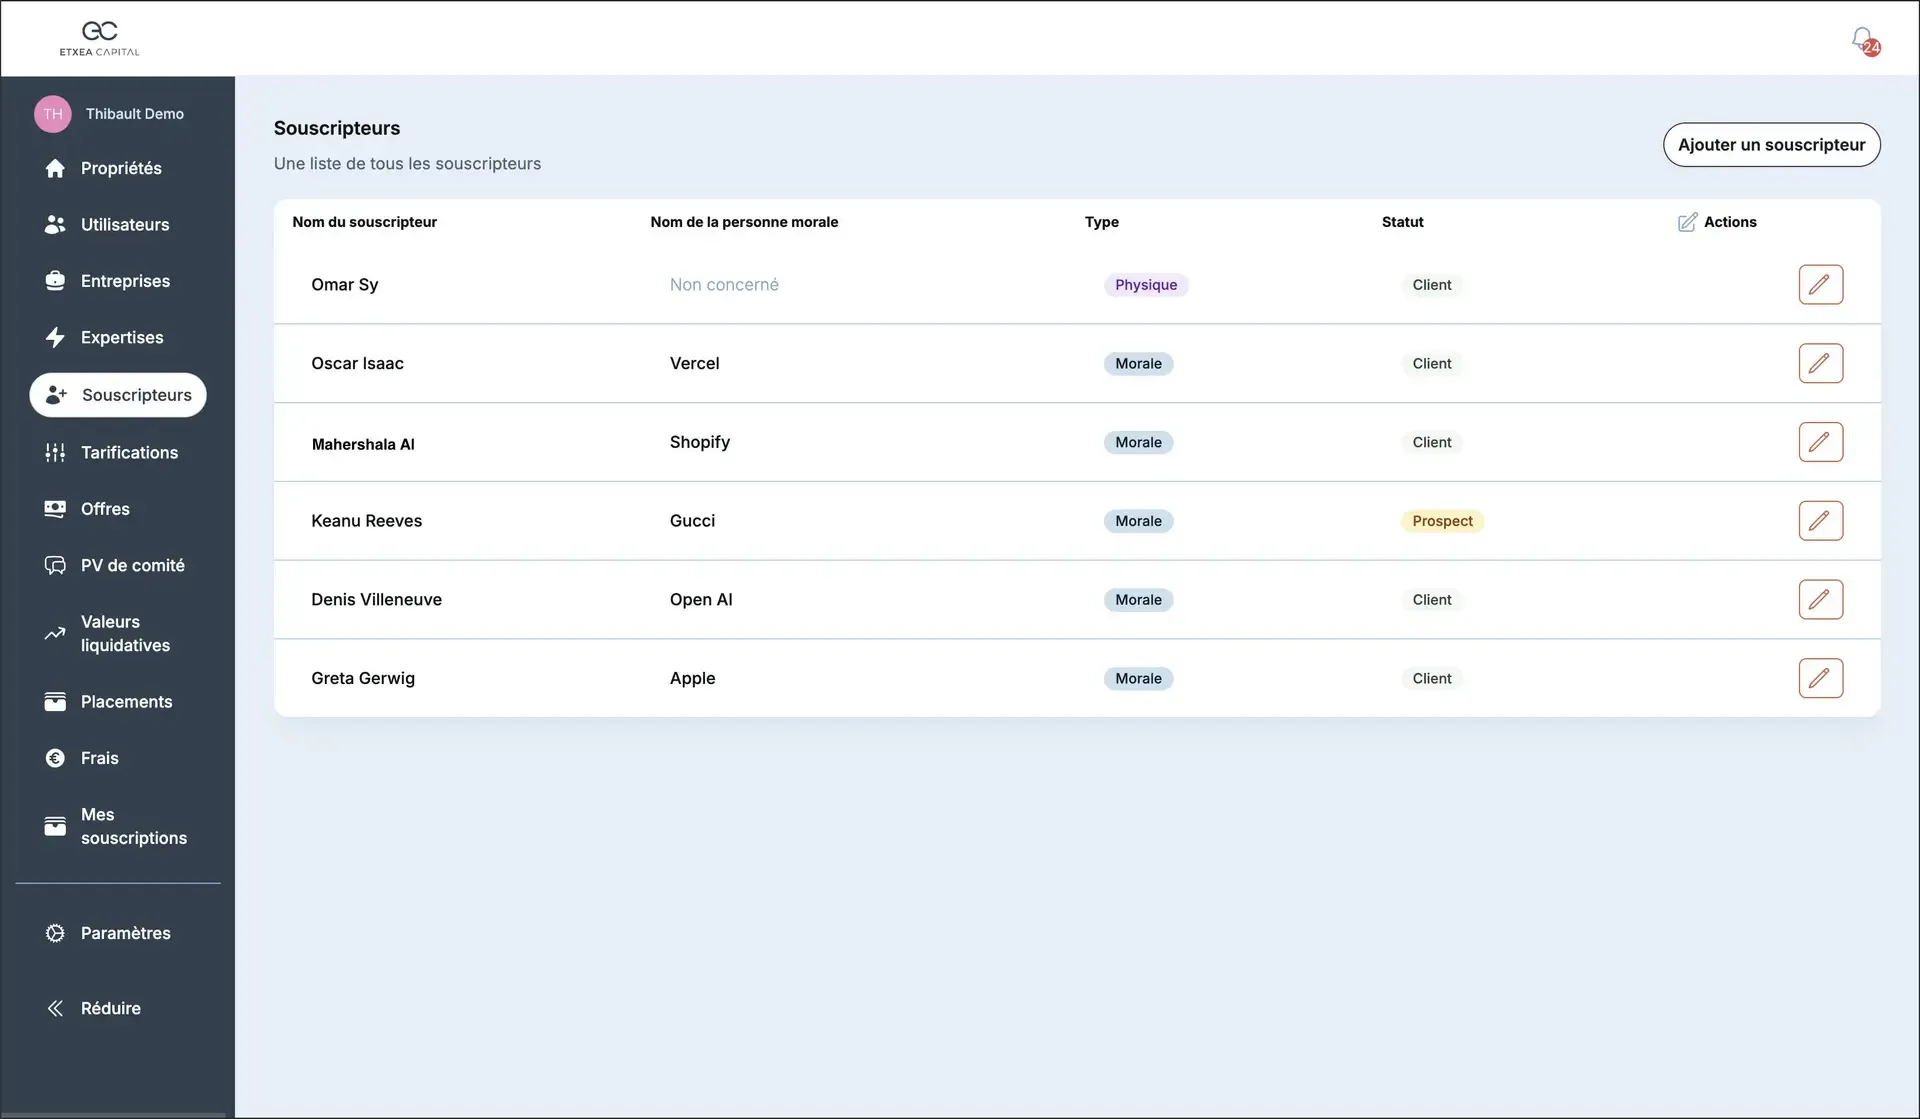Image resolution: width=1920 pixels, height=1119 pixels.
Task: Click Nom de la personne morale header
Action: coord(744,222)
